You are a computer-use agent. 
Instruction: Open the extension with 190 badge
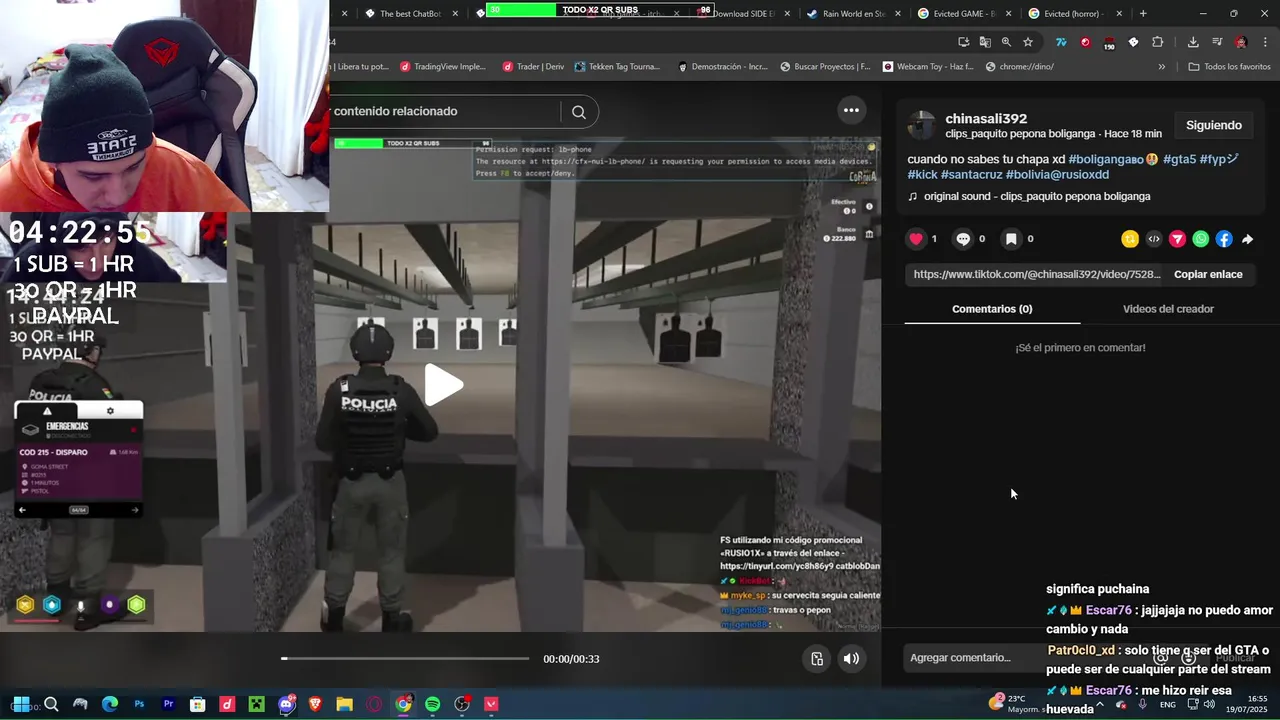coord(1109,43)
